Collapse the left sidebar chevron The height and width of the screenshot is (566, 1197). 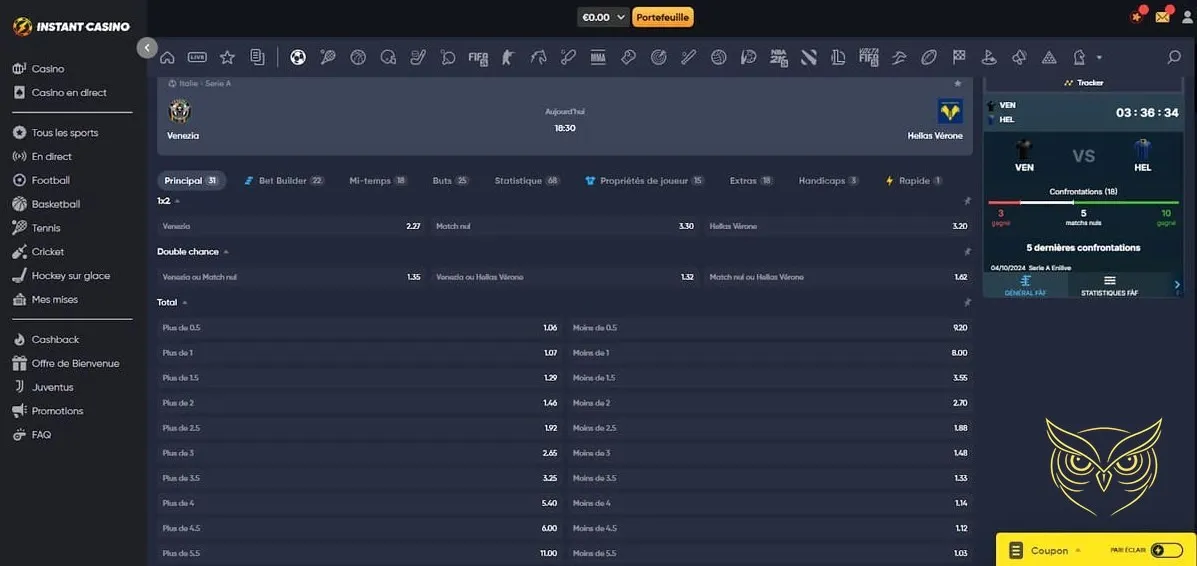[x=147, y=47]
